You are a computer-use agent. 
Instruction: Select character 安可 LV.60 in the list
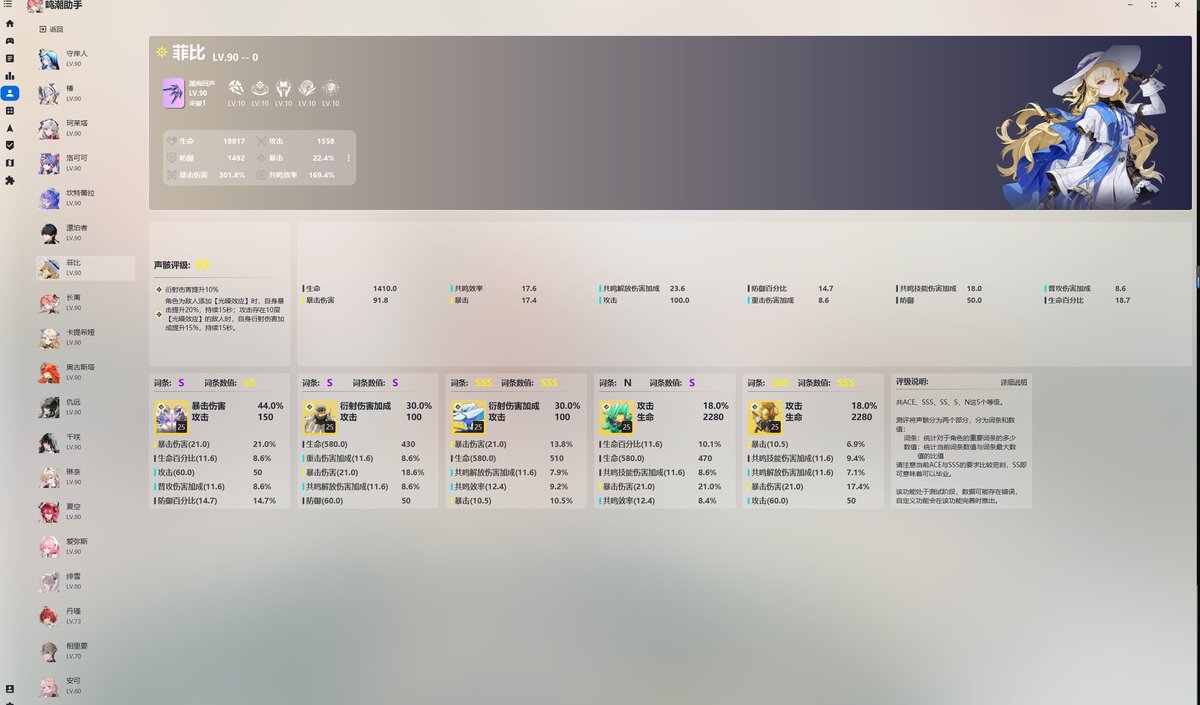tap(86, 686)
